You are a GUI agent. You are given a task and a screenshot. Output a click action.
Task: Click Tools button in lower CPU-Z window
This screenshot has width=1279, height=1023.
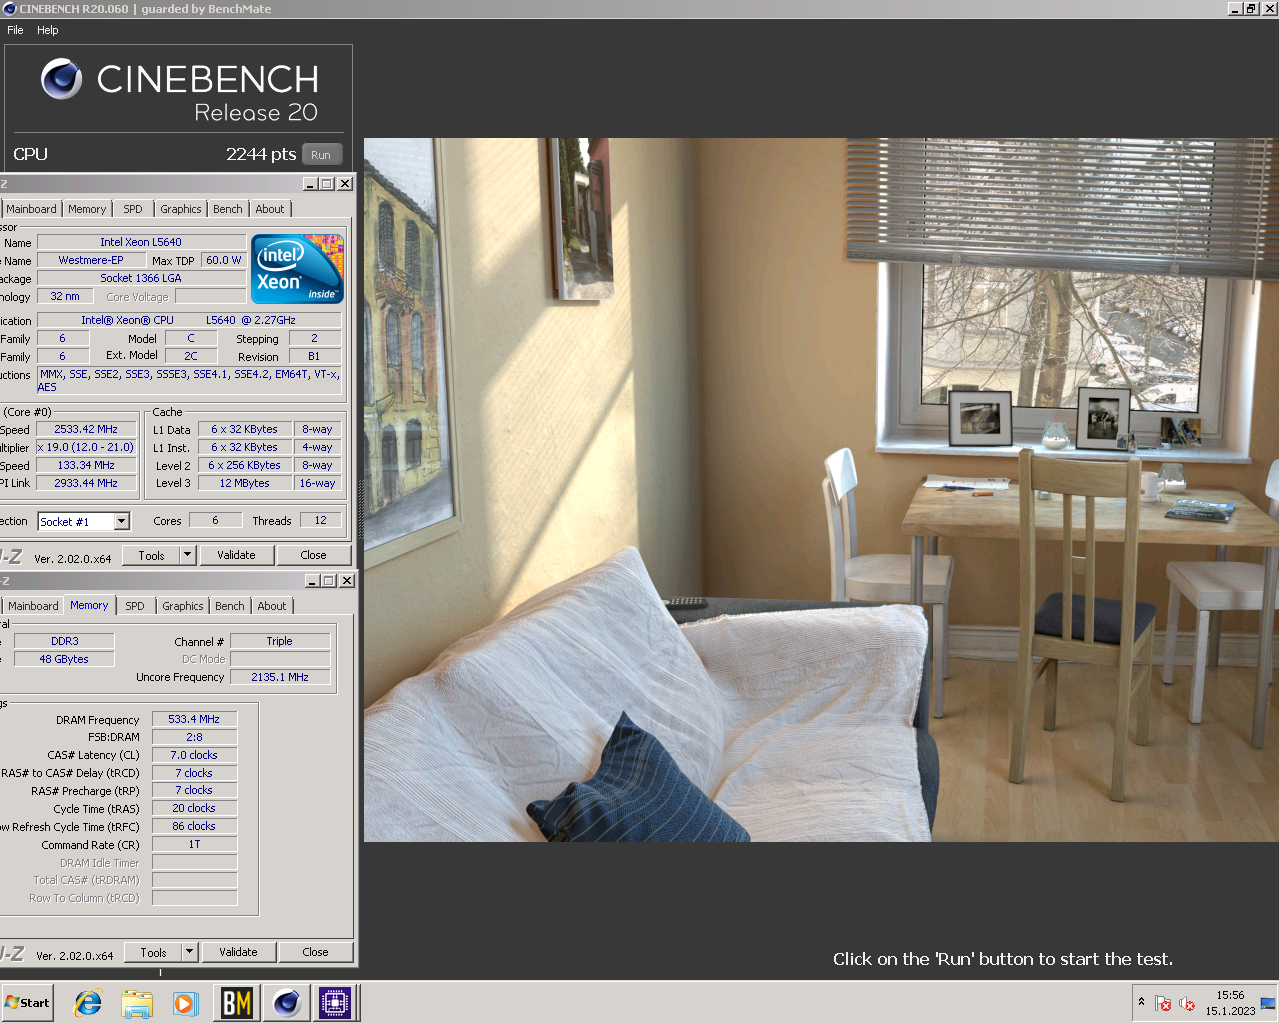(154, 952)
